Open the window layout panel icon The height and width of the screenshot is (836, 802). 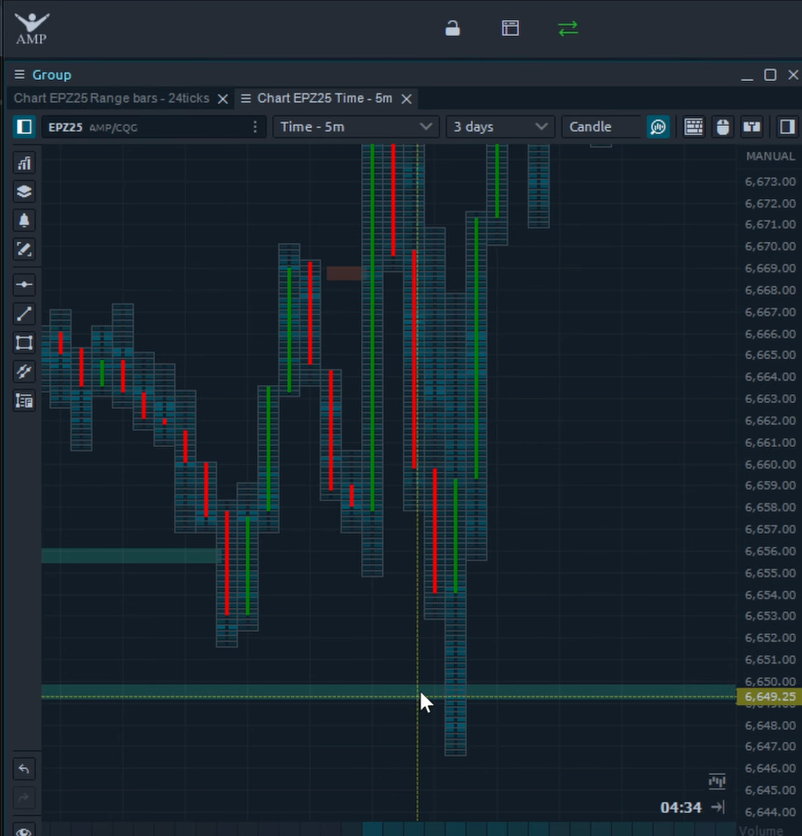[x=510, y=28]
